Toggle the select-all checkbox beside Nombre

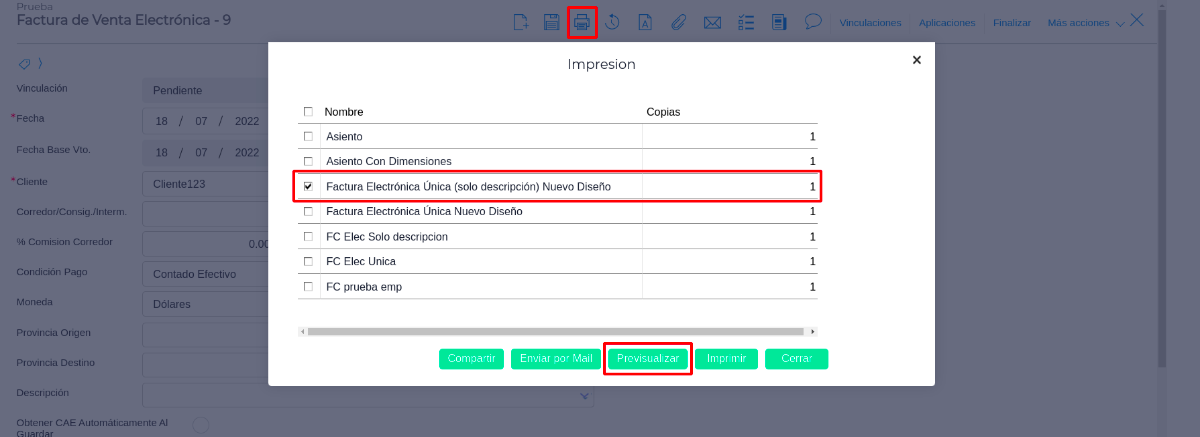[x=308, y=112]
